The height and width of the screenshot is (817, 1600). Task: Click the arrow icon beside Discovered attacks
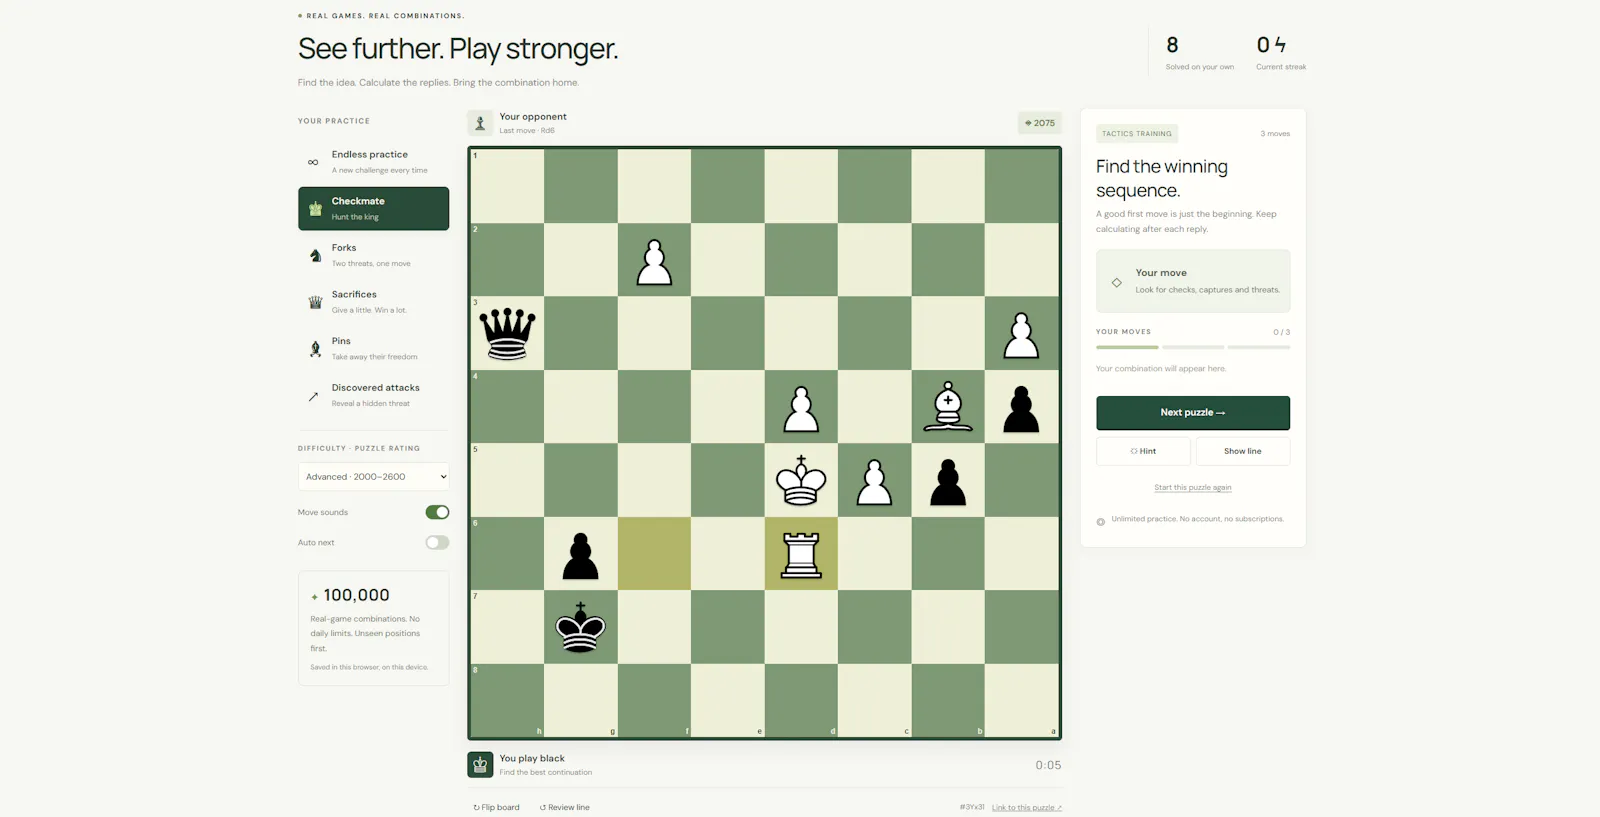tap(313, 396)
